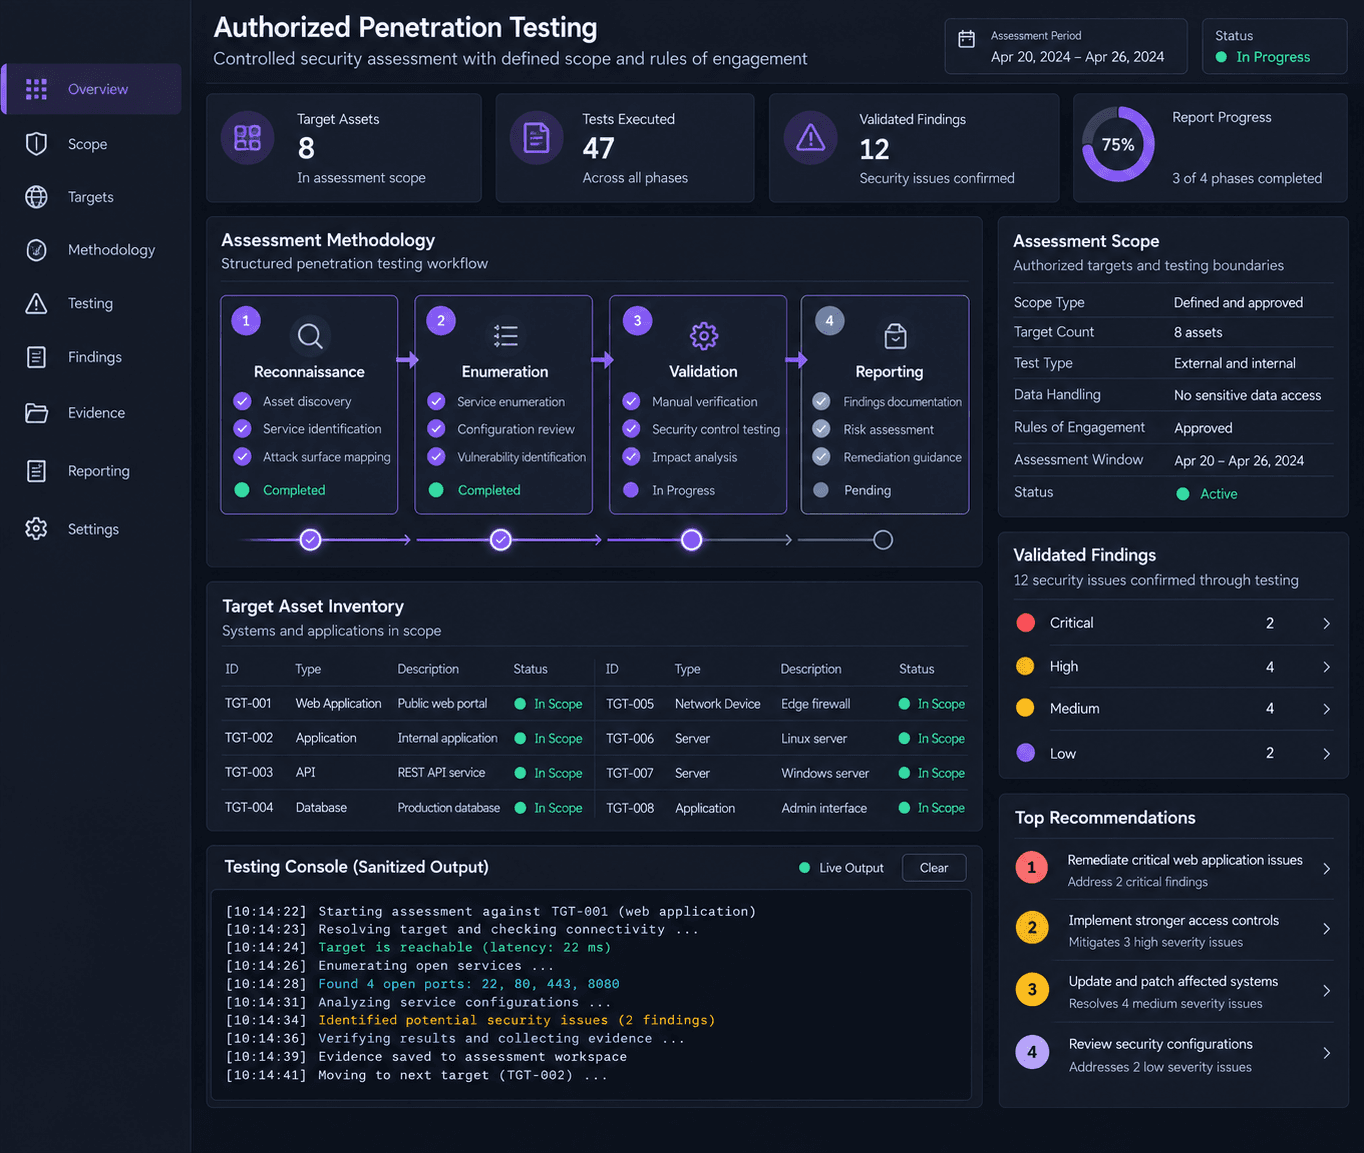Image resolution: width=1364 pixels, height=1153 pixels.
Task: Click the Tests Executed document icon
Action: click(x=537, y=138)
